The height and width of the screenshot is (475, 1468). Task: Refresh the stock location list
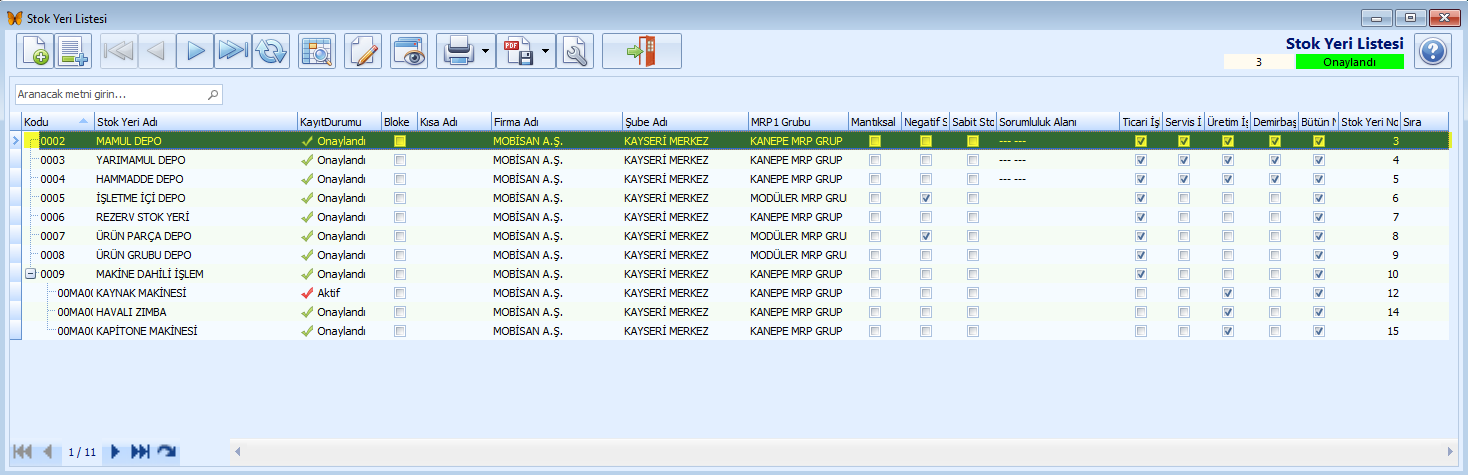point(270,51)
